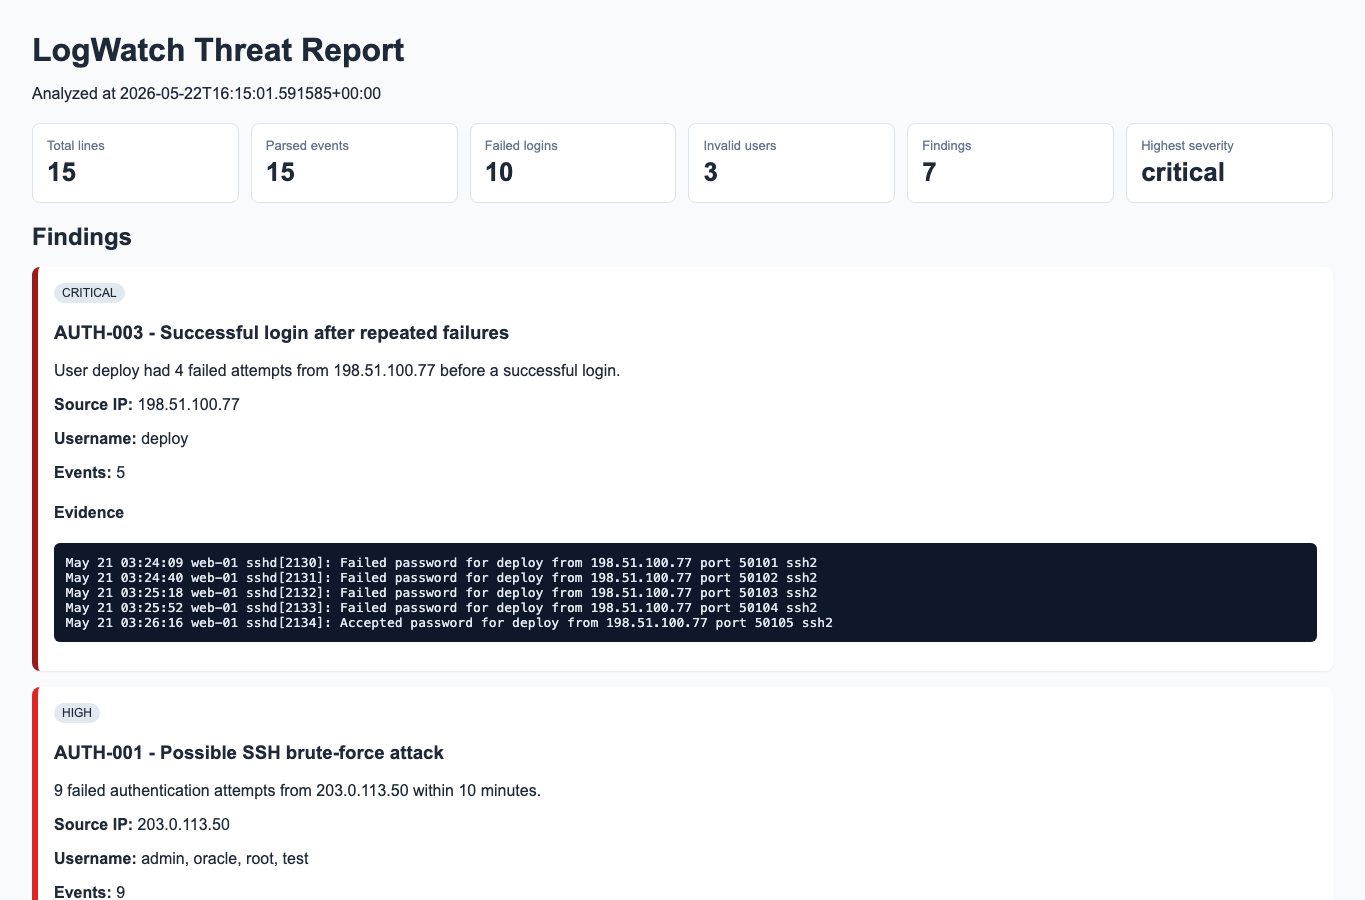
Task: Click the Invalid users value 3
Action: [x=711, y=173]
